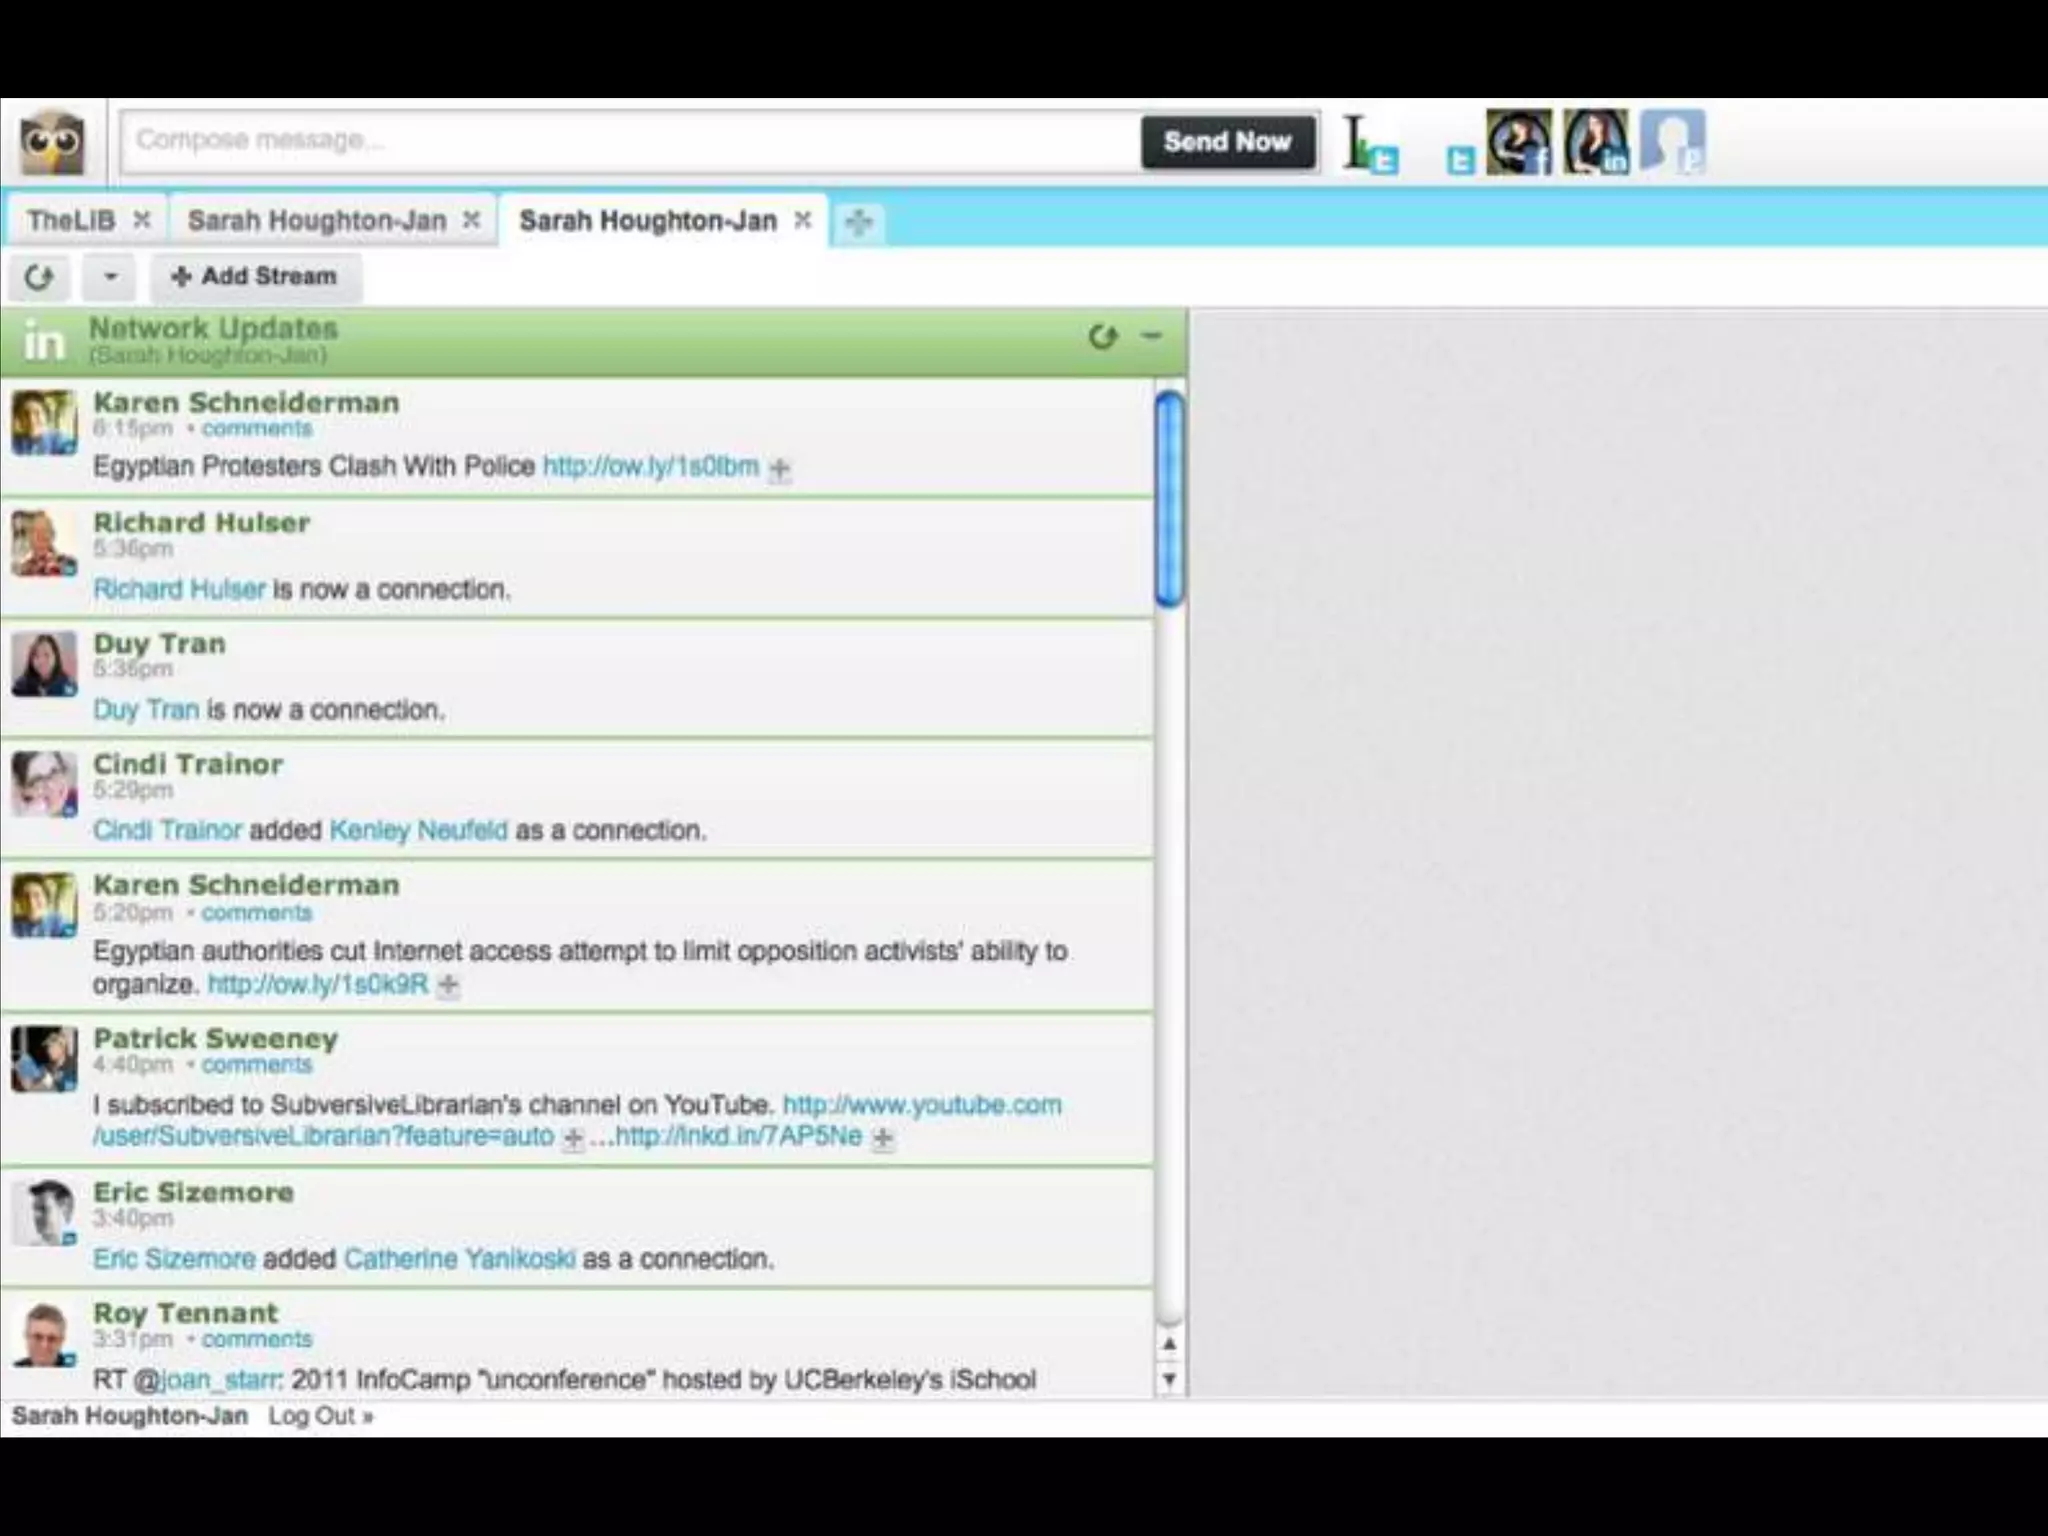Select the LinkedIn profile avatar
Screen dimensions: 2048x1536
click(1596, 142)
